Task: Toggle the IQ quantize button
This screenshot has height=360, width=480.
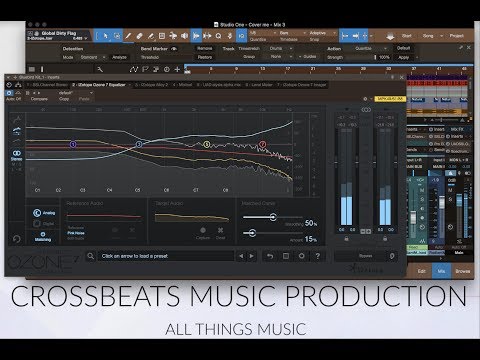Action: [x=241, y=36]
